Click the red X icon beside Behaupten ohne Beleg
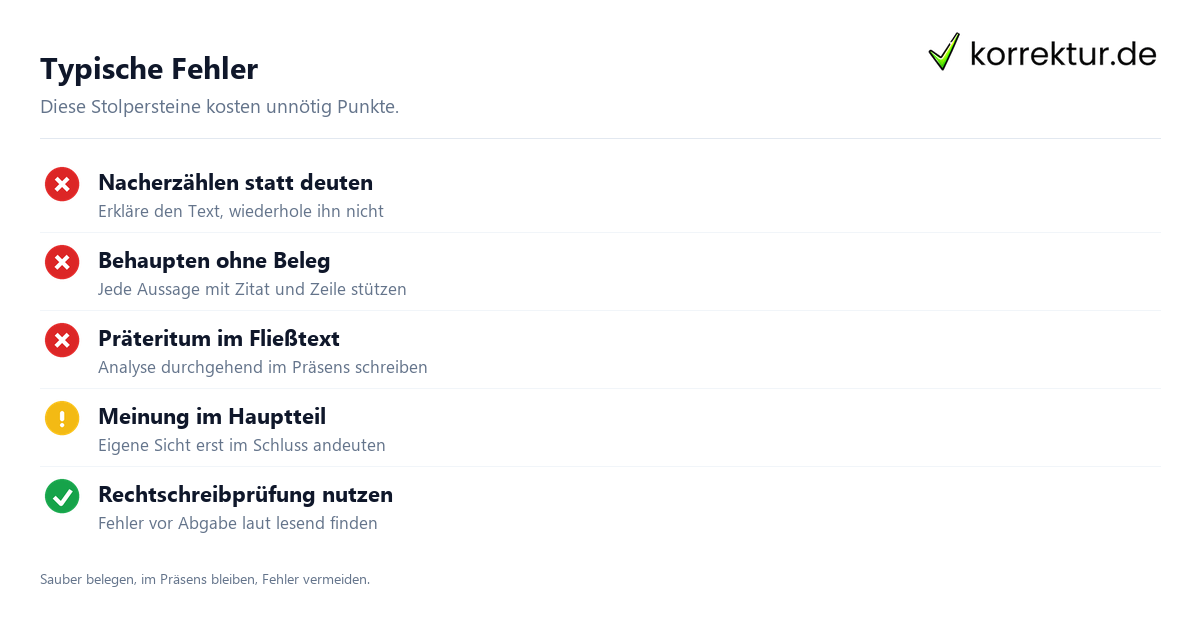Screen dimensions: 1200x630 pyautogui.click(x=62, y=262)
